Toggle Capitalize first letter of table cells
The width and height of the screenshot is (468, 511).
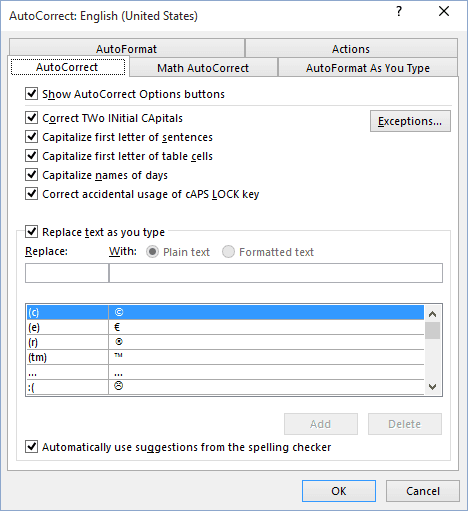coord(32,156)
